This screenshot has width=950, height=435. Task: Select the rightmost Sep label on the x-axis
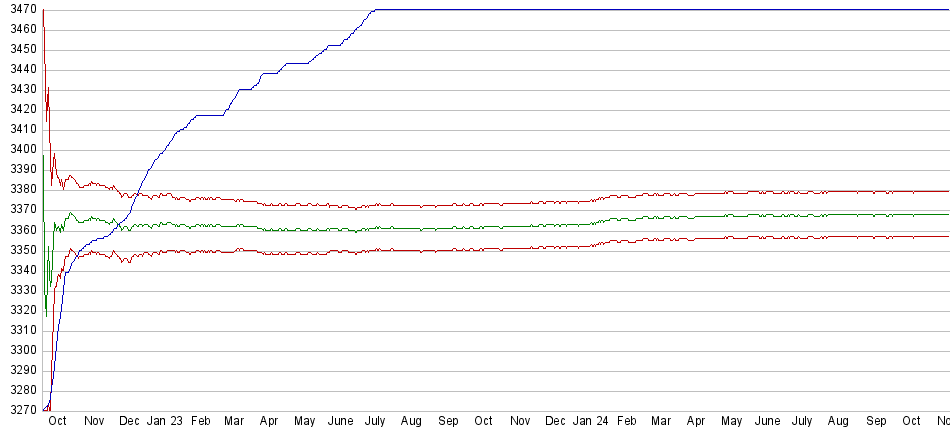point(876,422)
